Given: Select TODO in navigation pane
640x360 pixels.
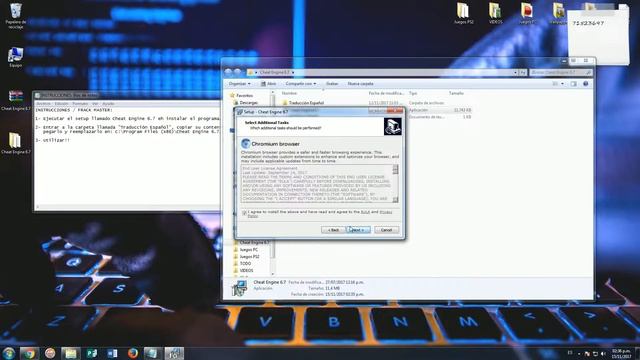Looking at the screenshot, I should point(242,264).
